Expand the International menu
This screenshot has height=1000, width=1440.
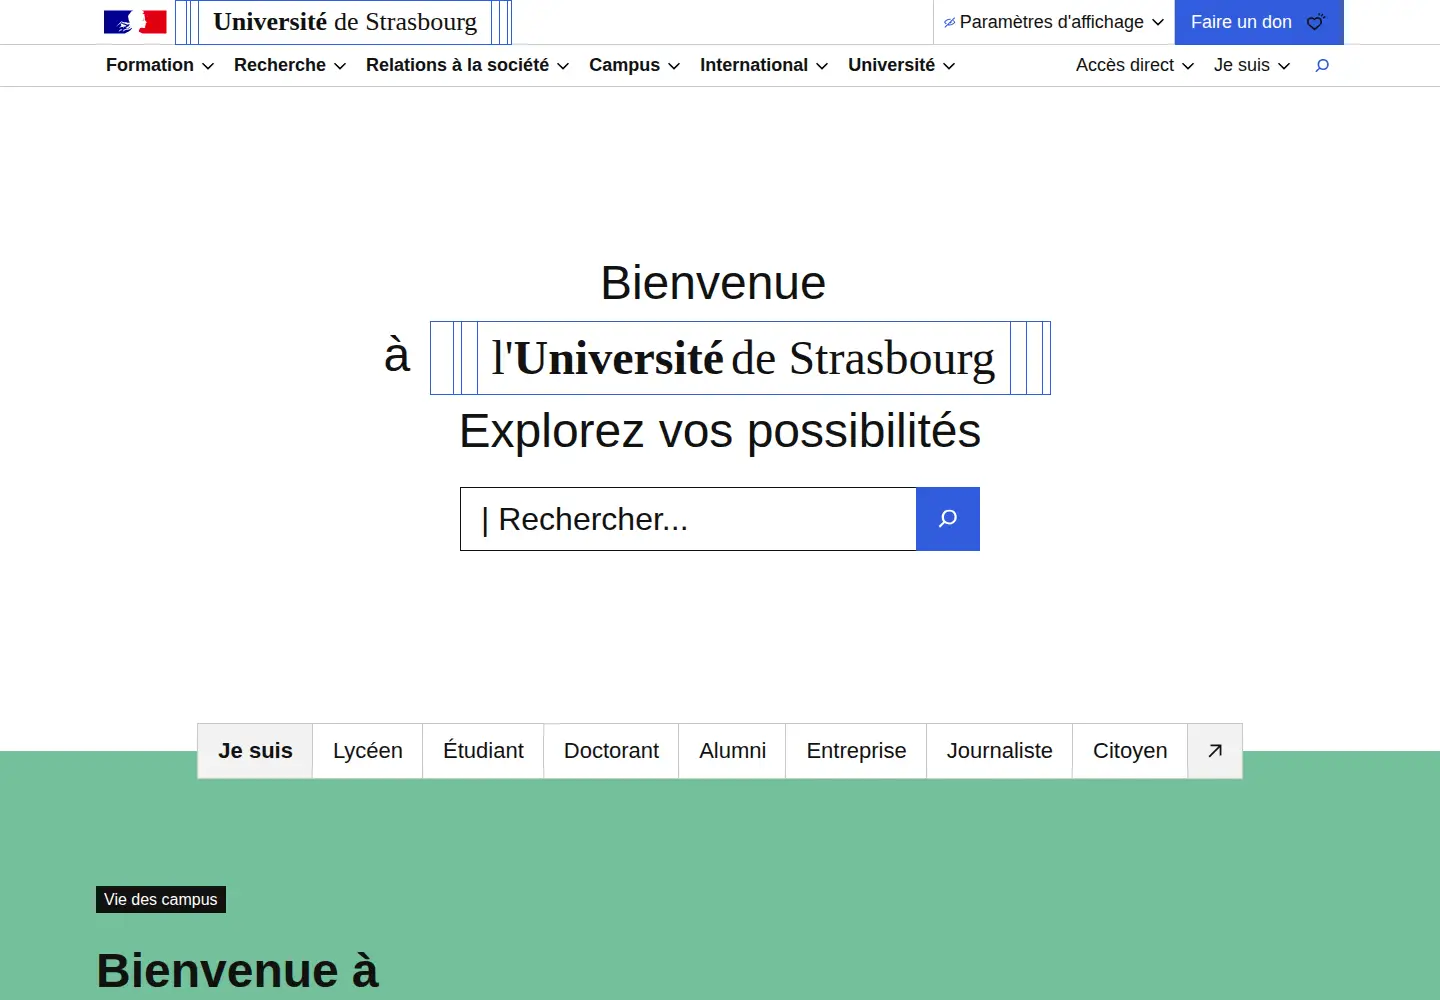(x=764, y=65)
